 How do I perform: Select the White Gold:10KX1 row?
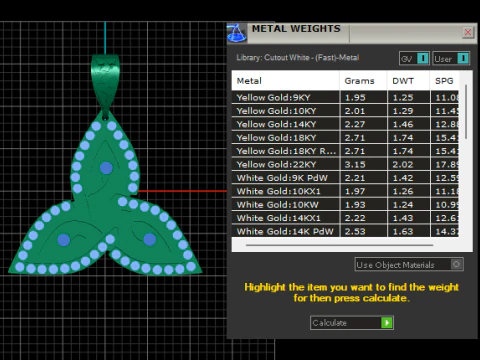(345, 191)
